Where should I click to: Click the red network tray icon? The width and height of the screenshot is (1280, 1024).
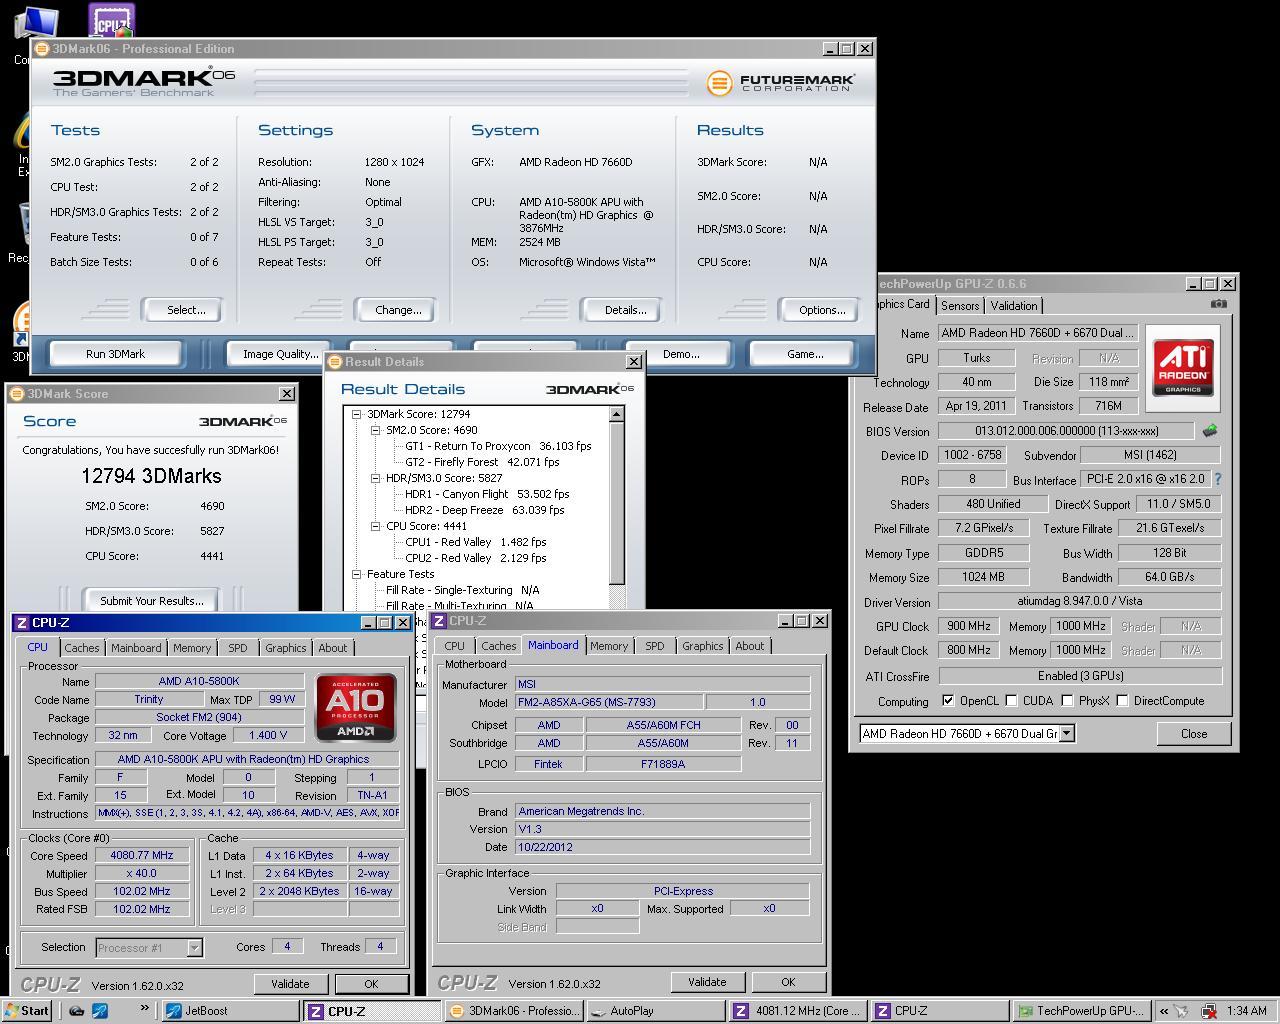tap(1208, 1011)
